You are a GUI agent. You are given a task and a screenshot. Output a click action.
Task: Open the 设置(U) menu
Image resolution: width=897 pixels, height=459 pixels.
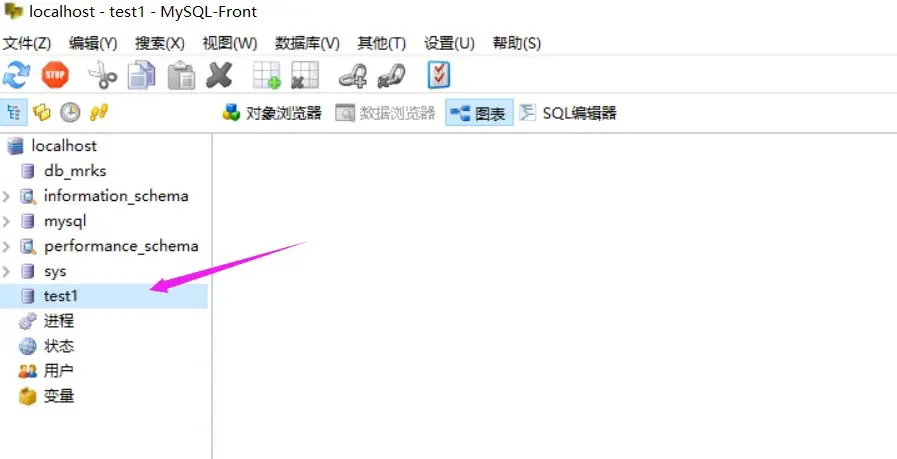coord(450,43)
